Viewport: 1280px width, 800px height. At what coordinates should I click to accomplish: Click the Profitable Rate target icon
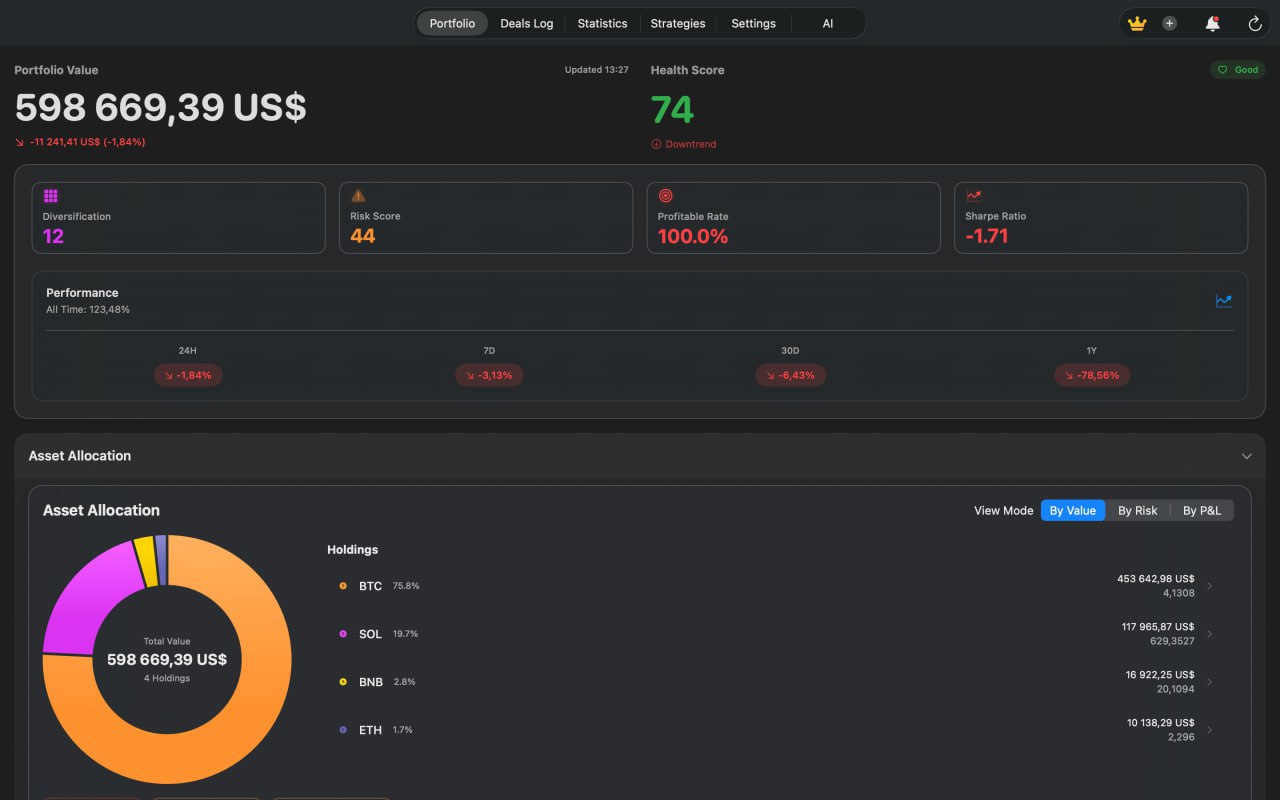click(x=666, y=196)
